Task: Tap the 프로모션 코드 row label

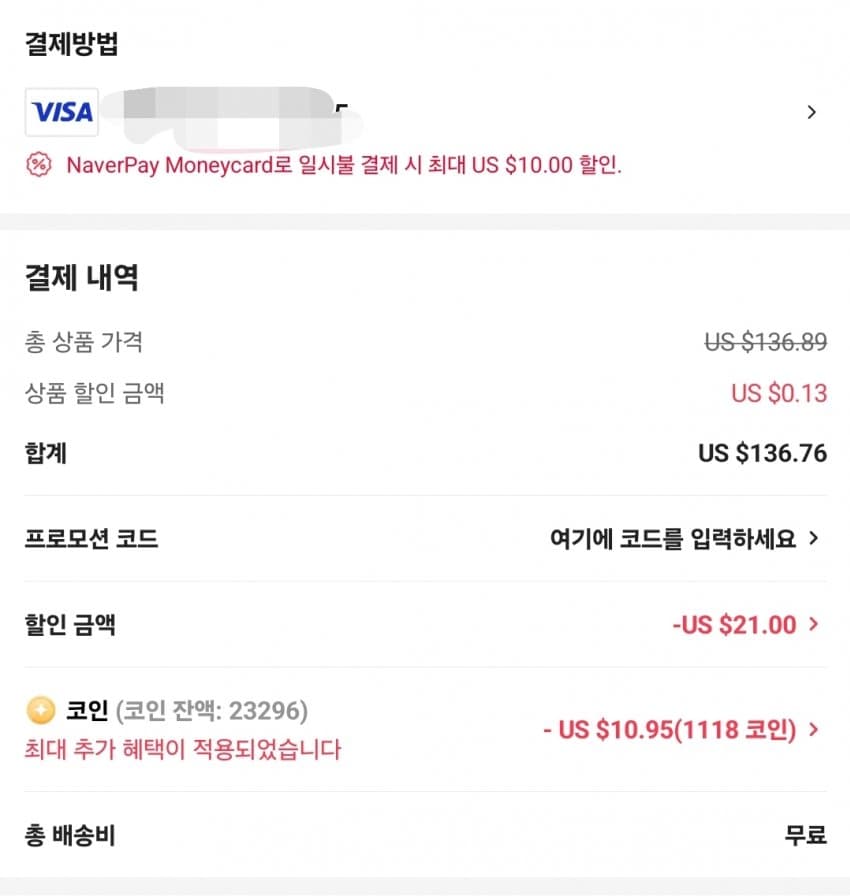Action: (91, 538)
